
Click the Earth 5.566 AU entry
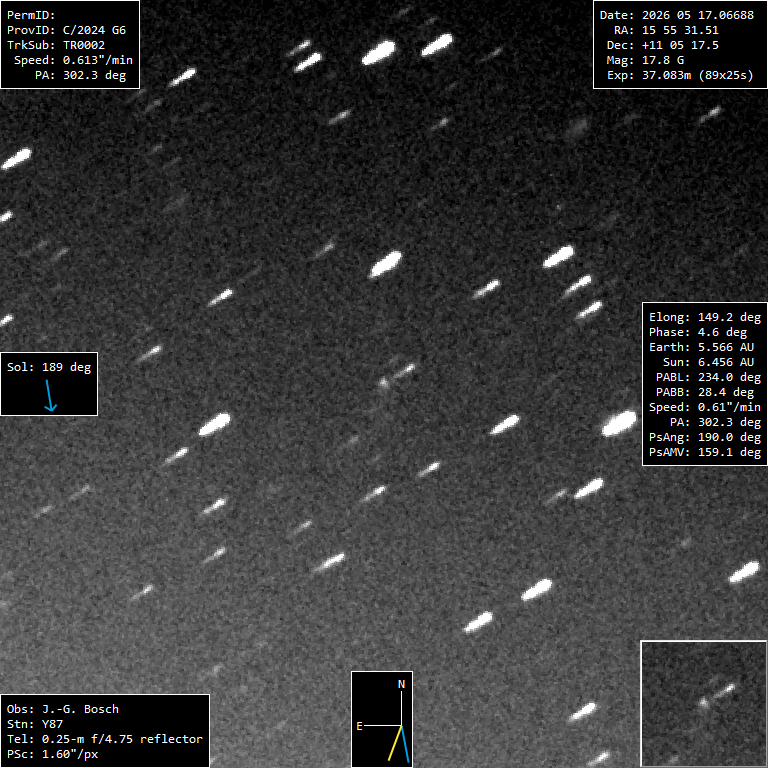pos(701,347)
